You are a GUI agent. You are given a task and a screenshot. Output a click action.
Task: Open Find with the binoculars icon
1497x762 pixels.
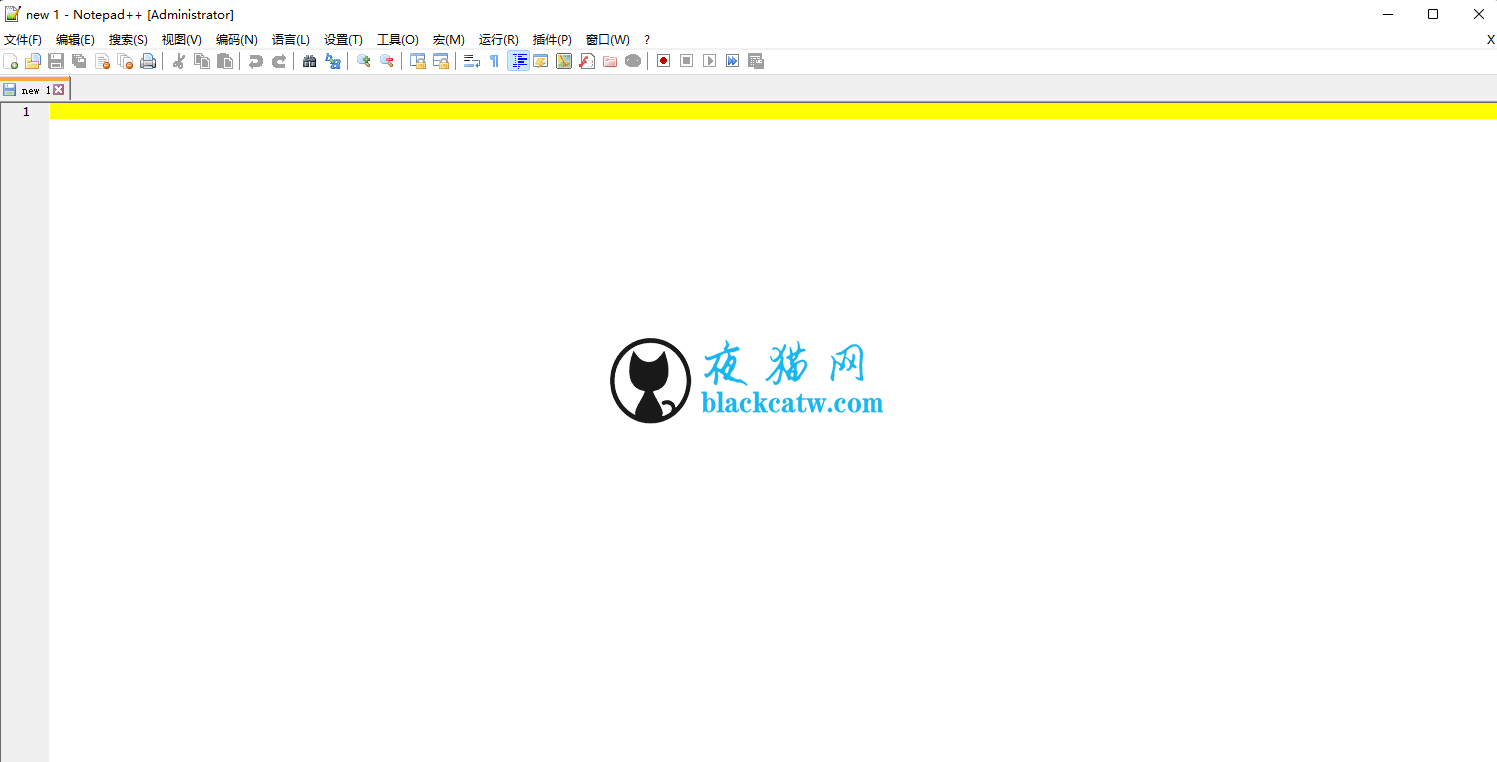click(x=310, y=61)
